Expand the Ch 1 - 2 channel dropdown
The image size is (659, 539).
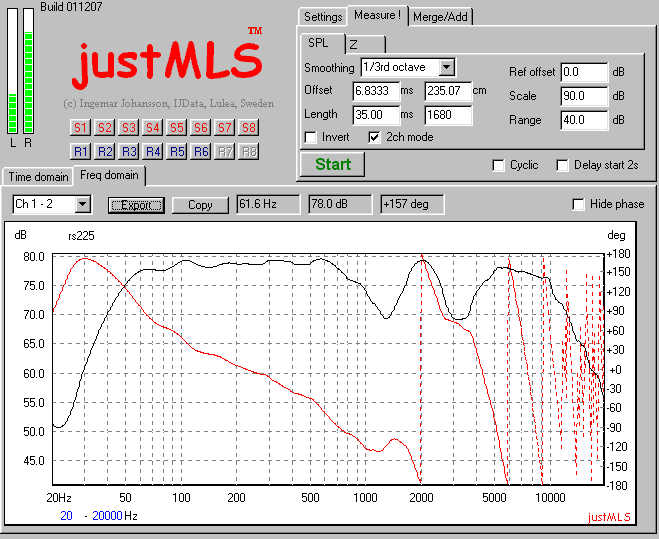(83, 205)
